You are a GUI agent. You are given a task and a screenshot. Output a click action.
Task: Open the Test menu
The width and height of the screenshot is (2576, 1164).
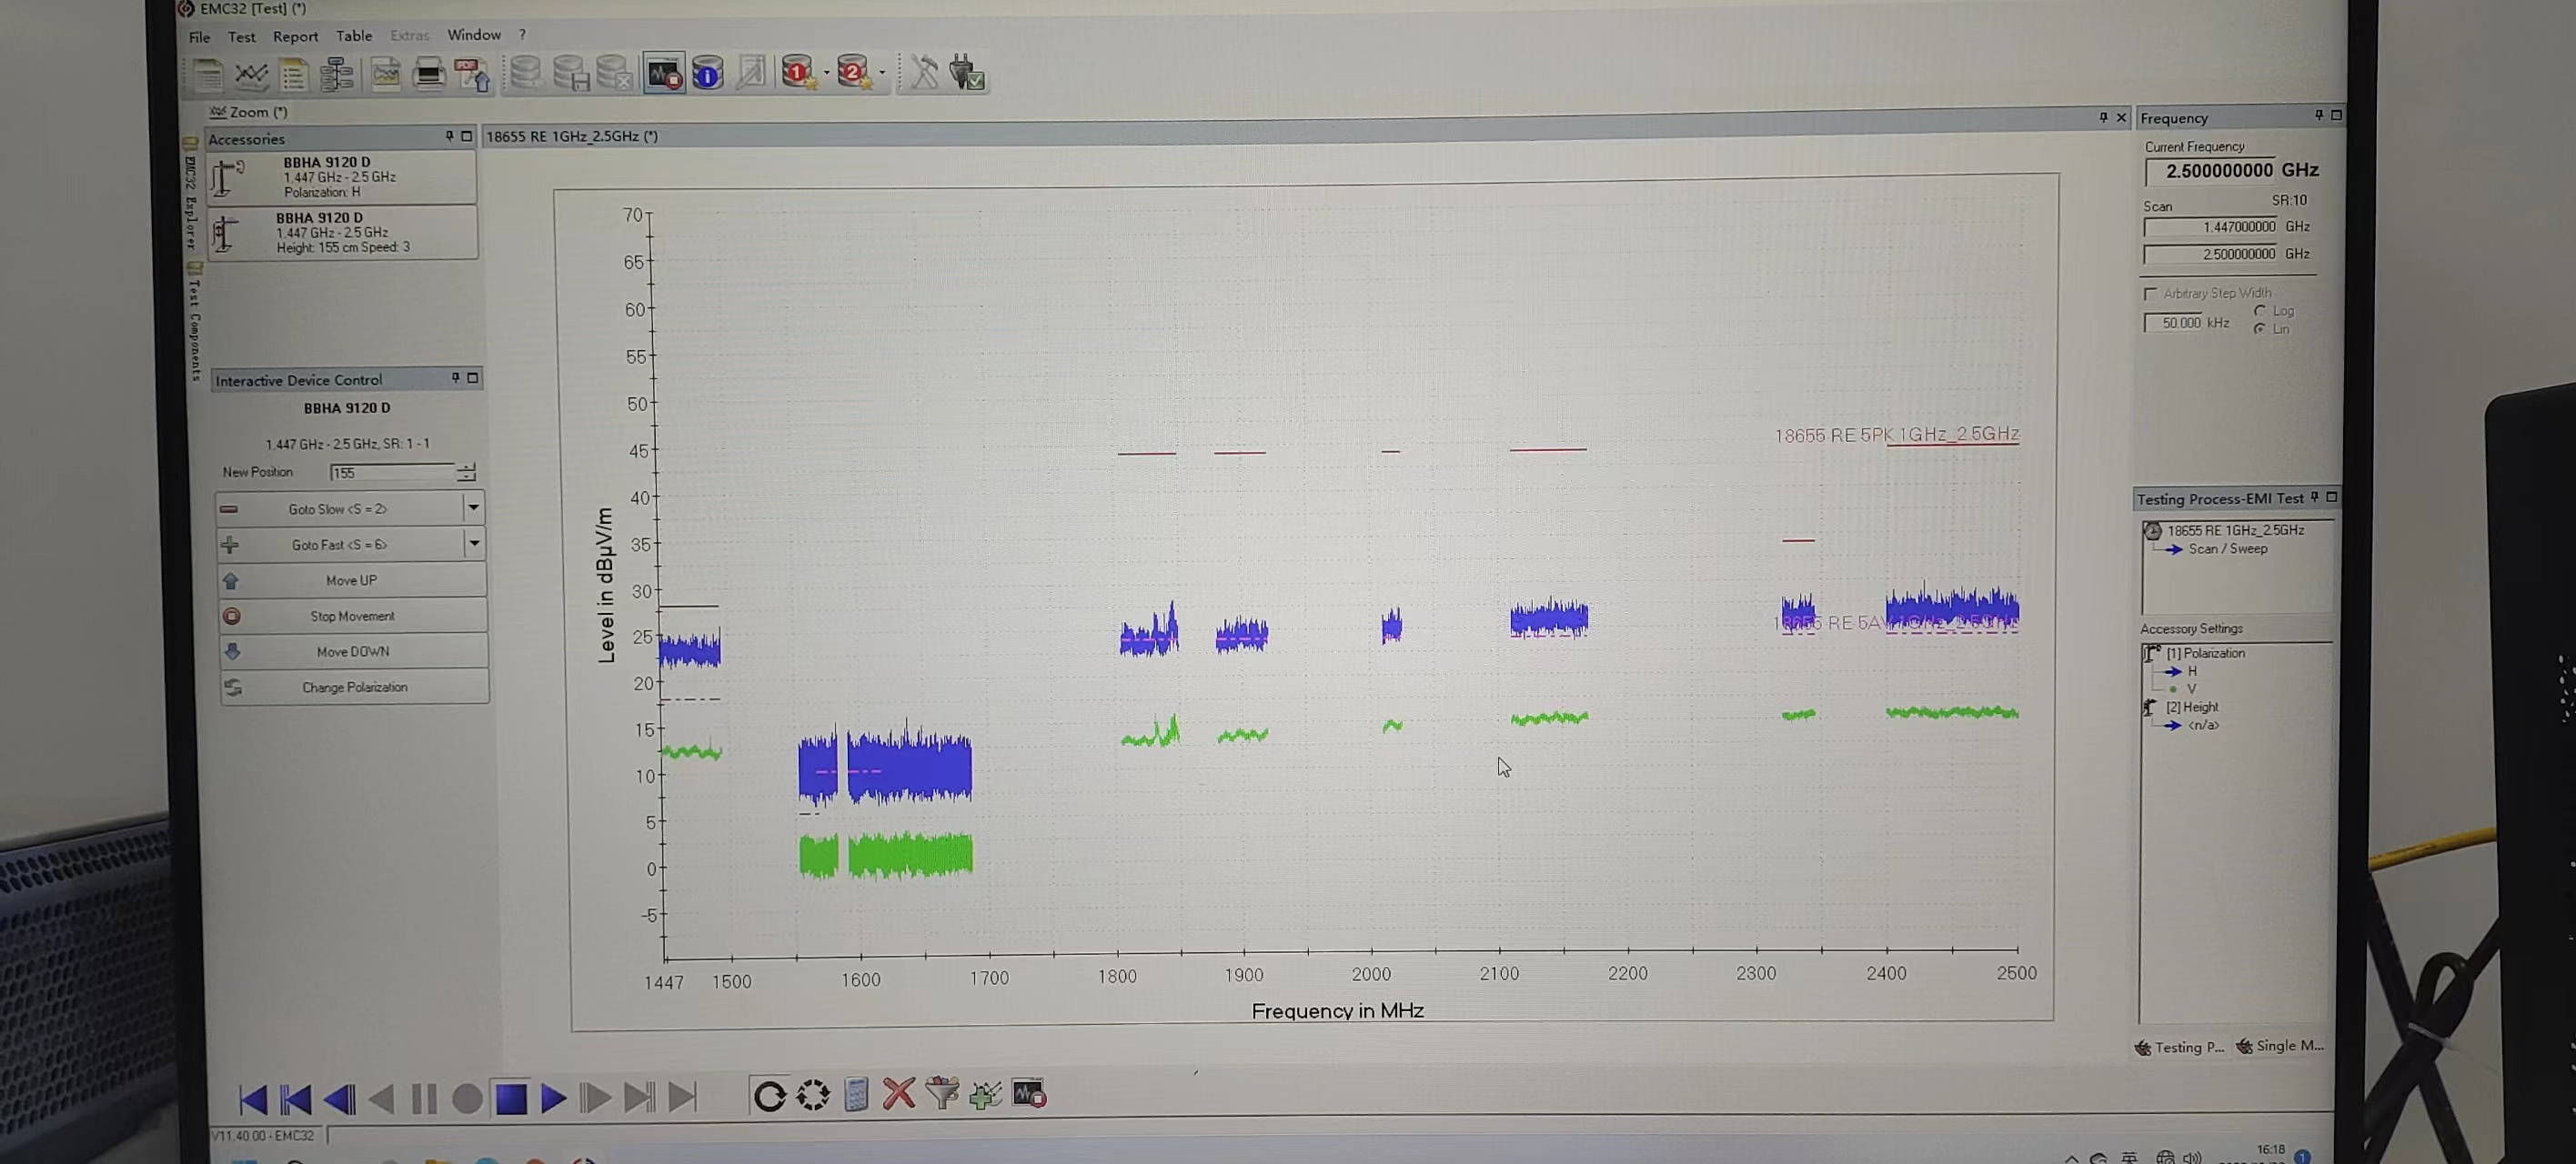tap(241, 37)
